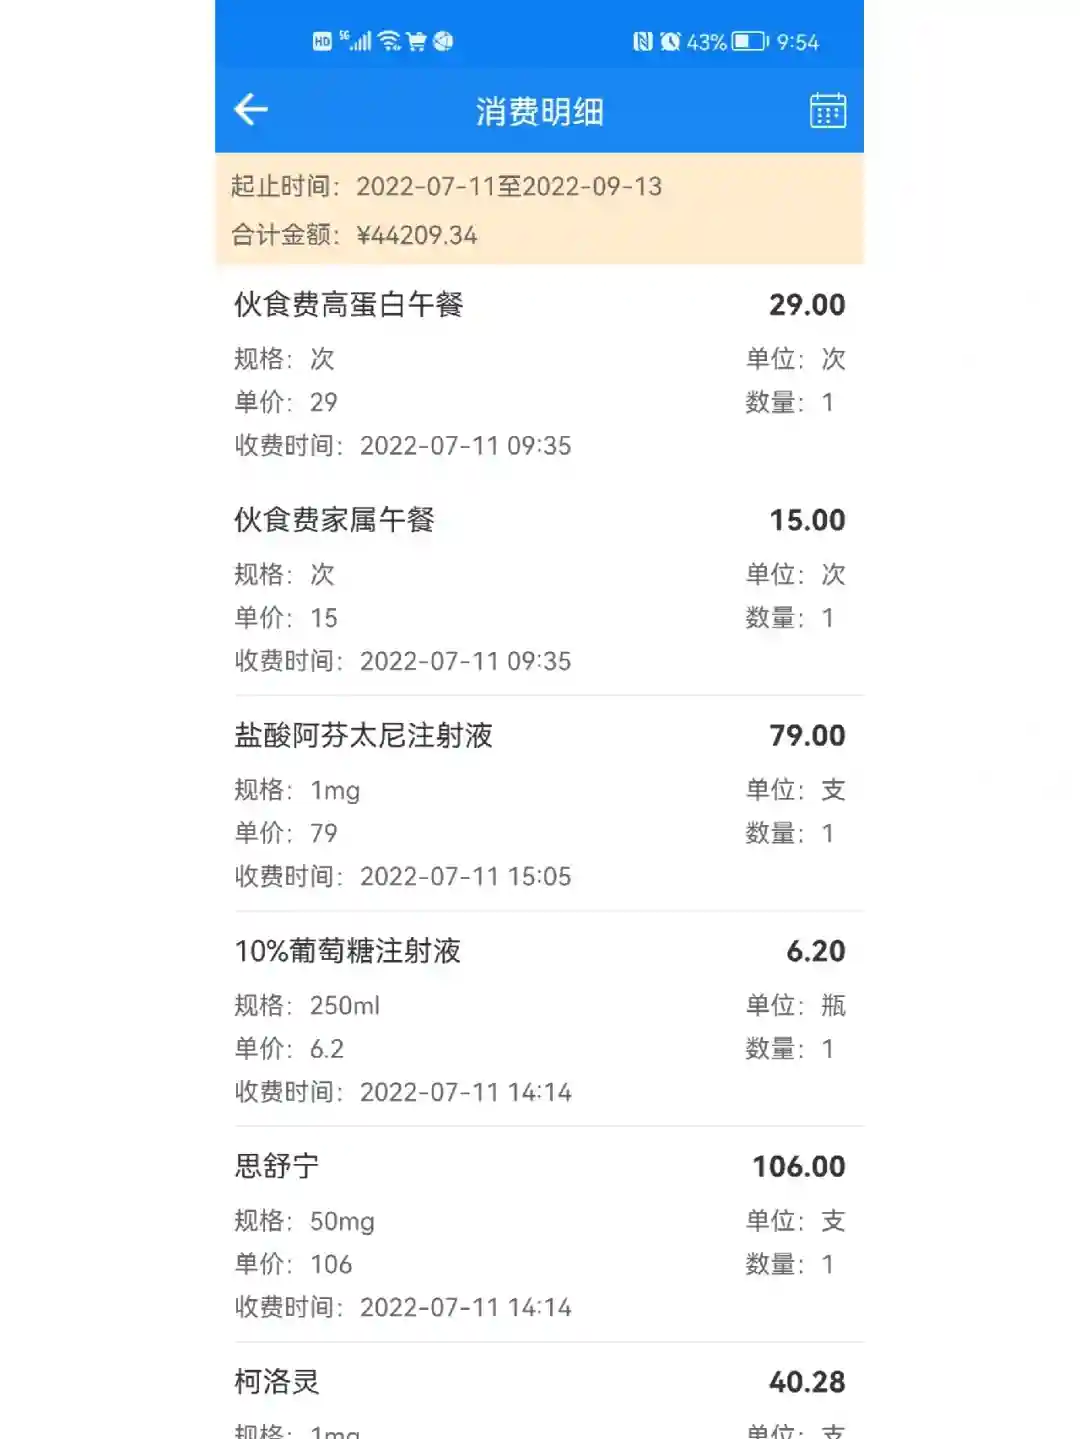Tap the 106.00 amount for 思舒宁
Image resolution: width=1080 pixels, height=1439 pixels.
[798, 1166]
